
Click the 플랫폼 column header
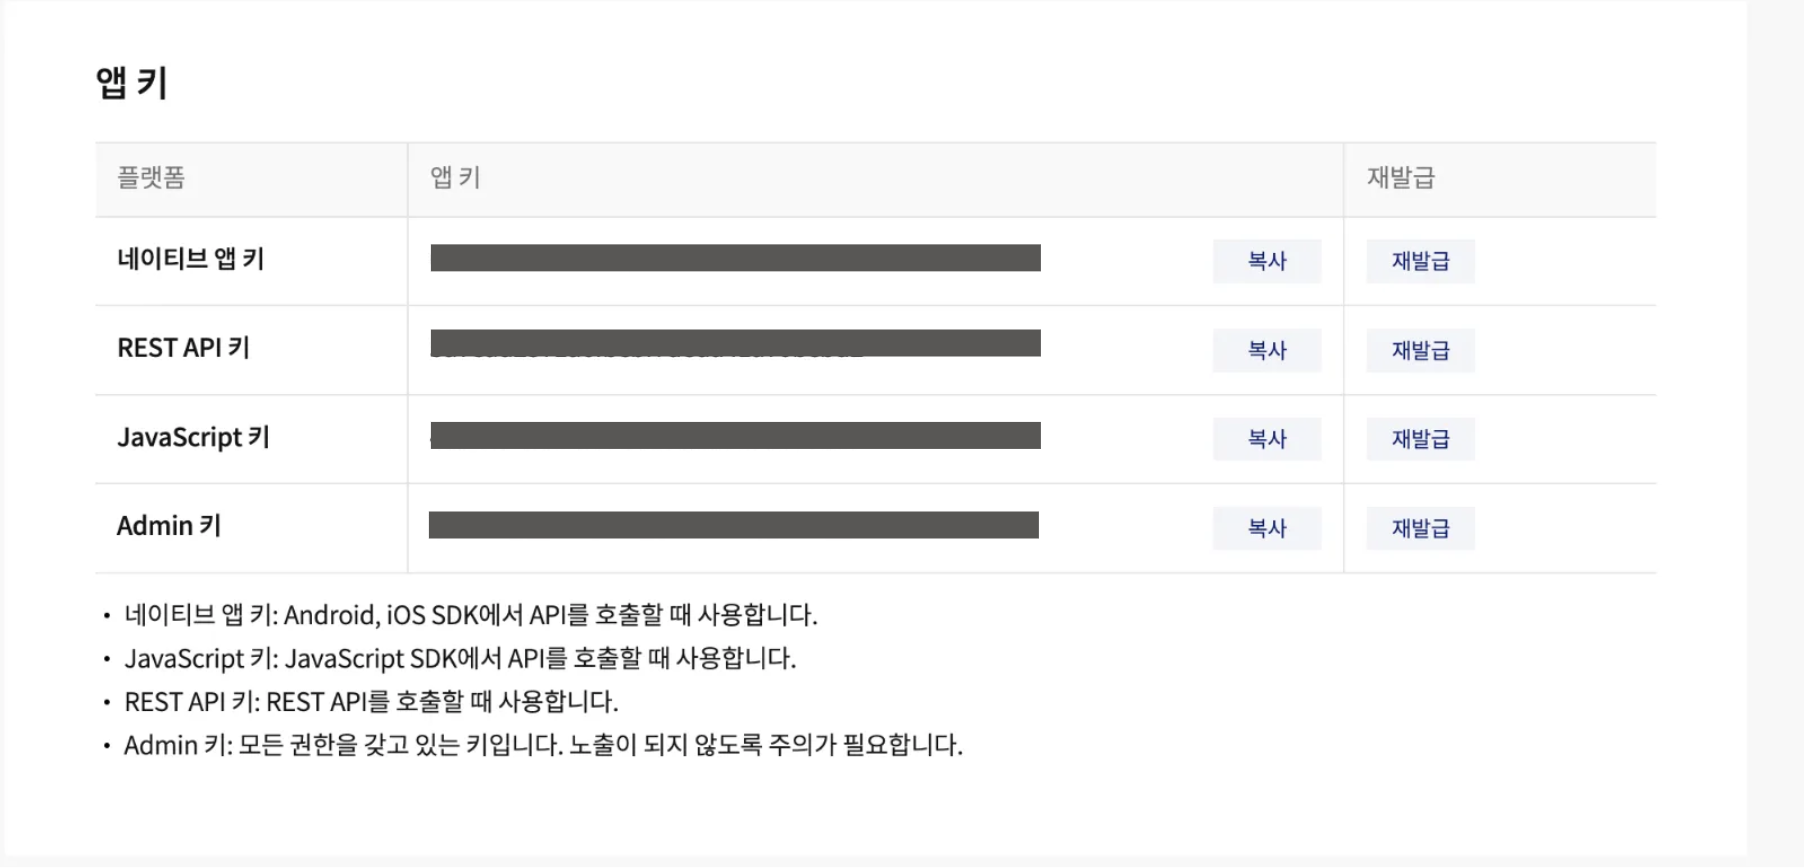(x=151, y=178)
